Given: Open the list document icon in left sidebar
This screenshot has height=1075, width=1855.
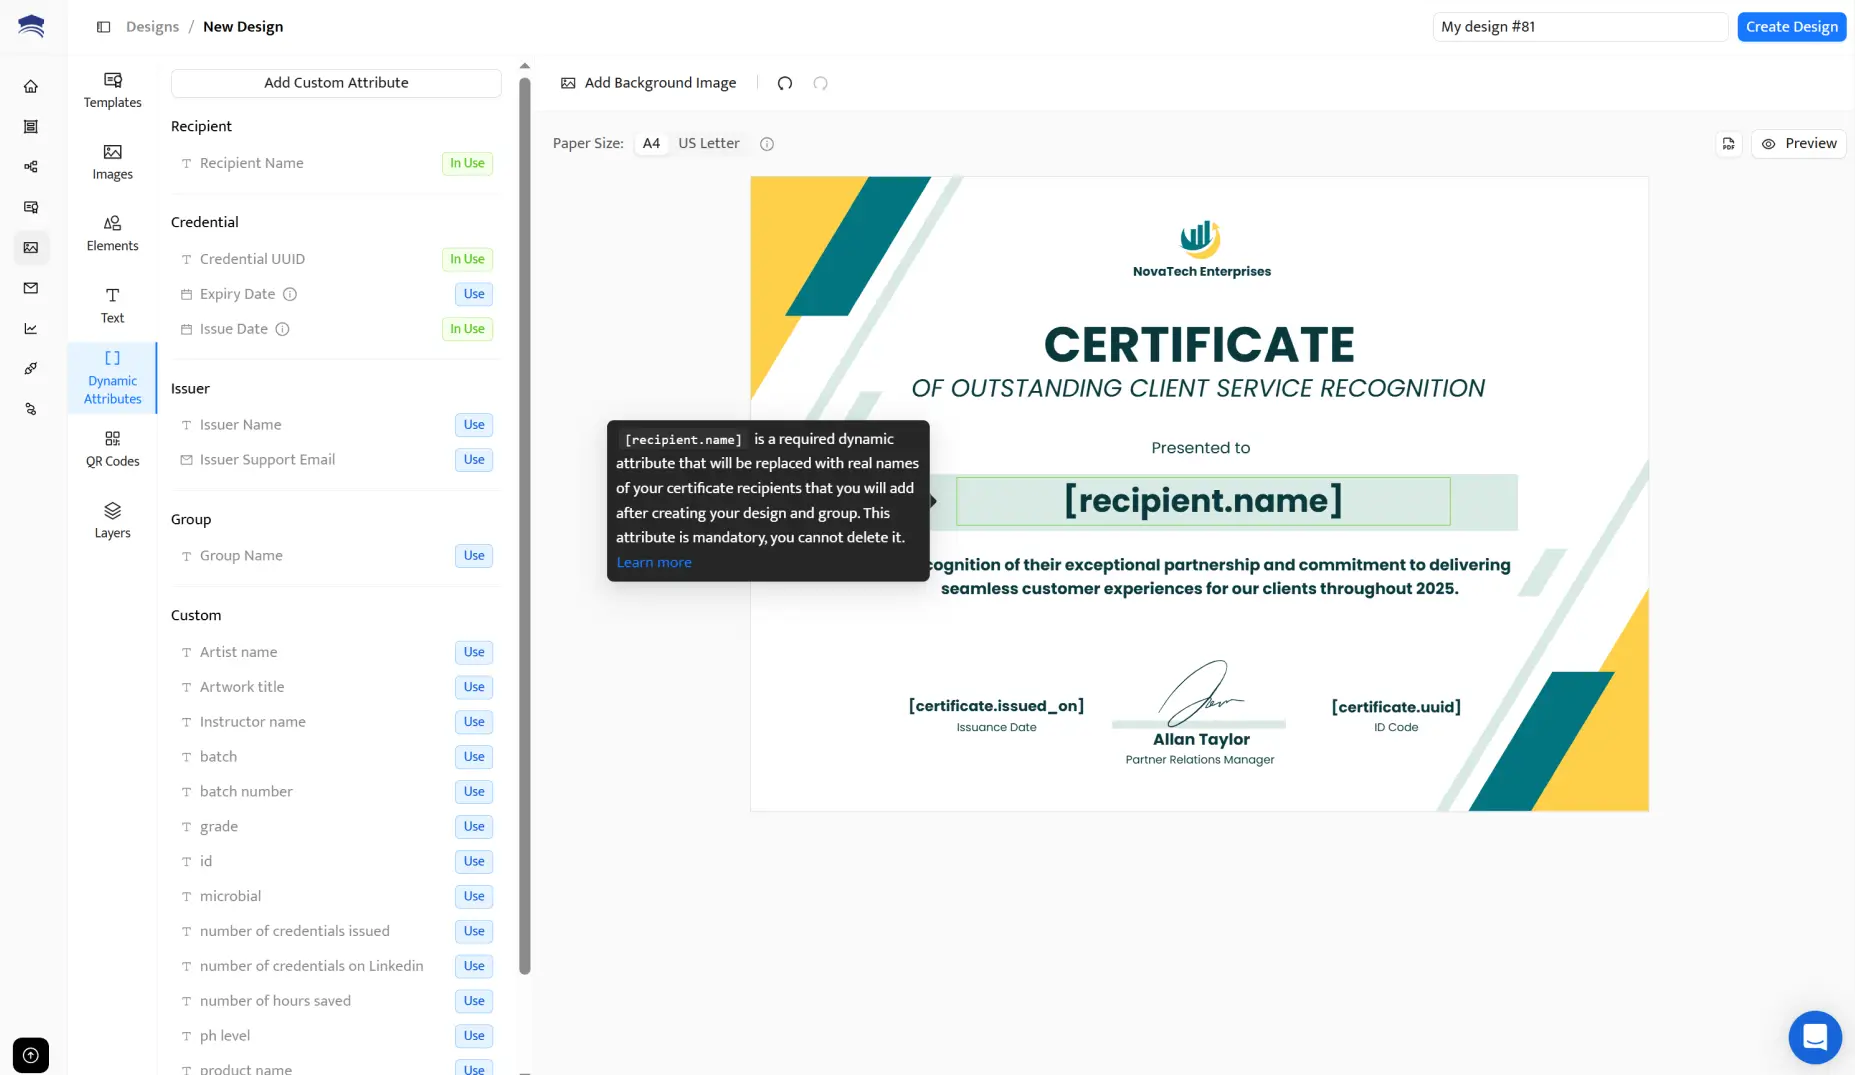Looking at the screenshot, I should click(x=31, y=126).
